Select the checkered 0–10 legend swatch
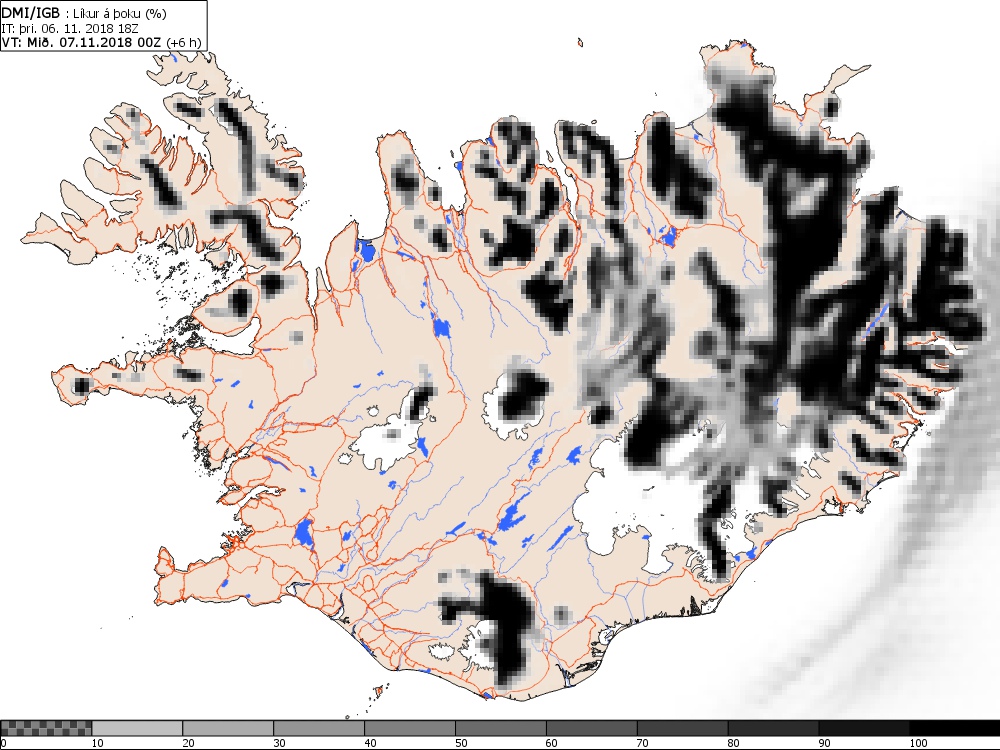 [47, 728]
